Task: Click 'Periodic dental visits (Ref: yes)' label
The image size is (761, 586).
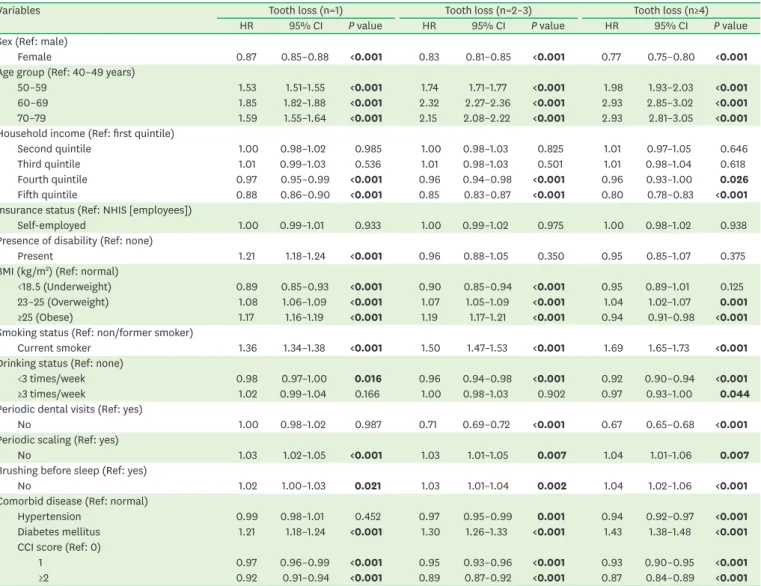Action: coord(71,409)
